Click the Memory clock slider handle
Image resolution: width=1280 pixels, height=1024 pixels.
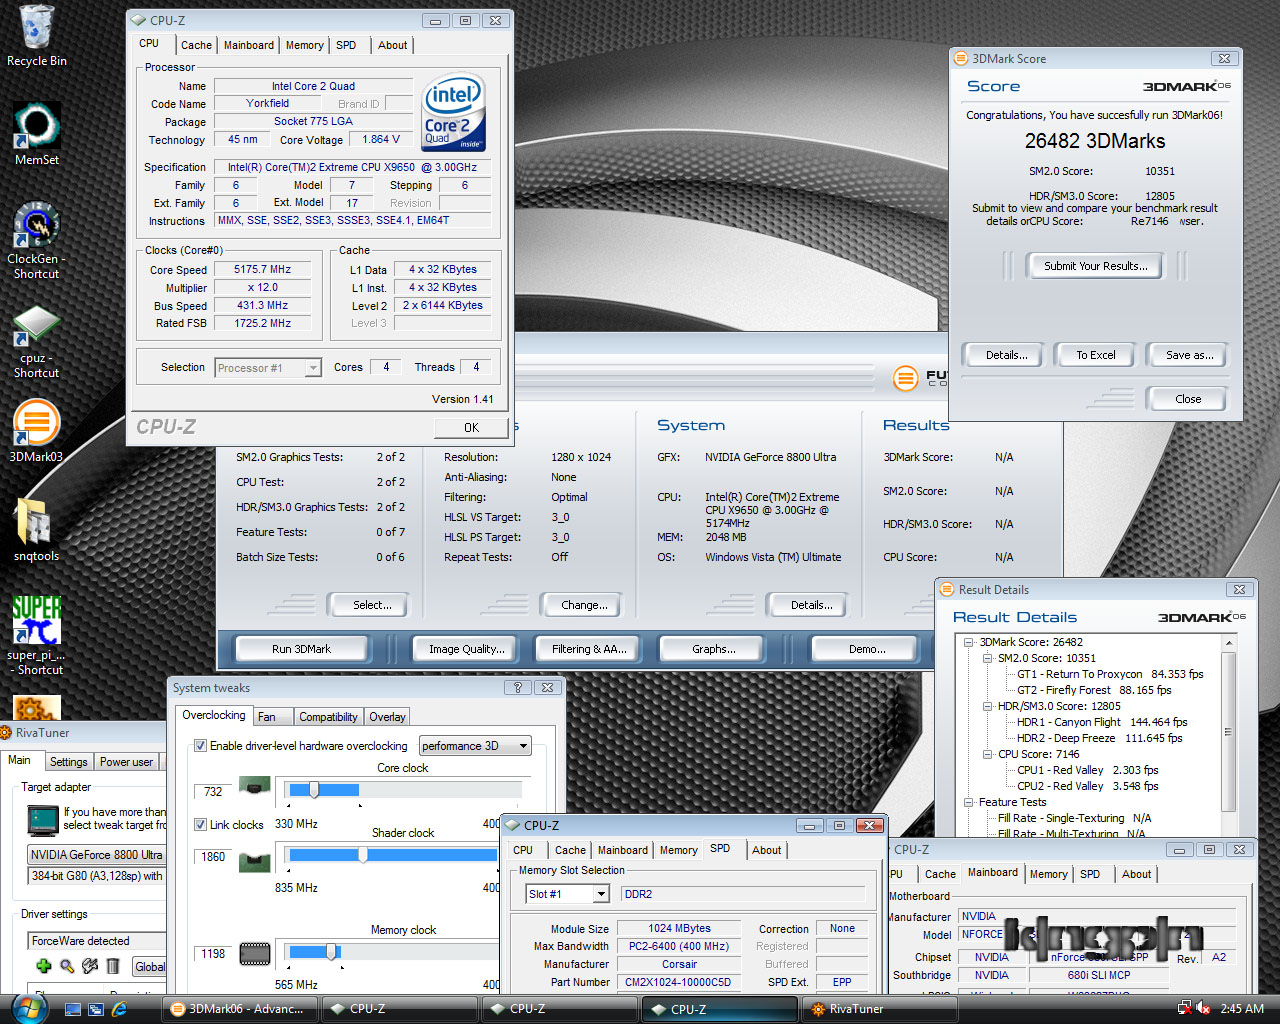[x=331, y=952]
